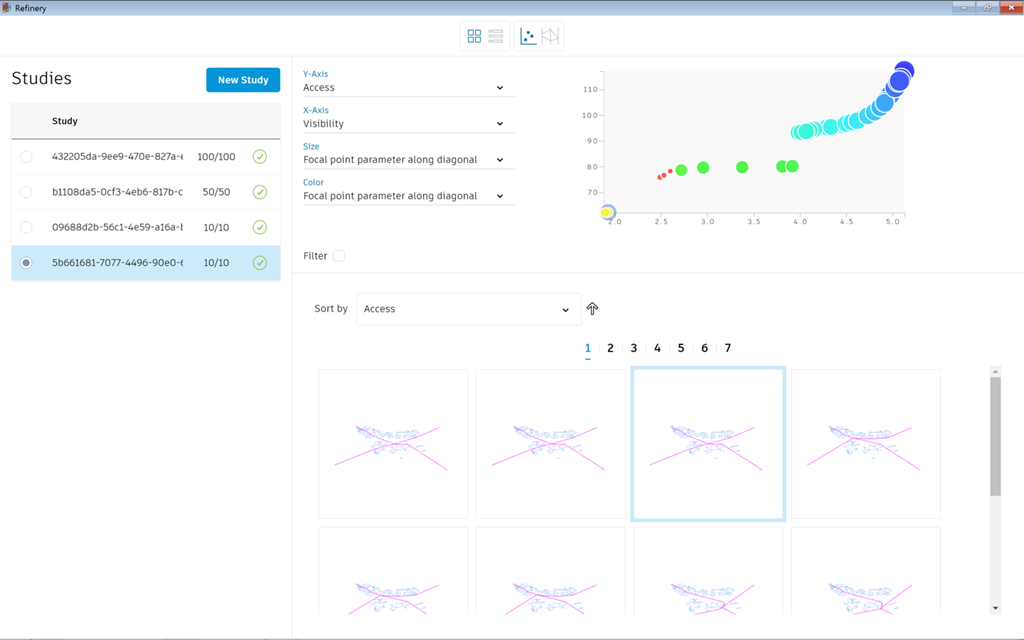Switch to grid thumbnail view

[474, 36]
